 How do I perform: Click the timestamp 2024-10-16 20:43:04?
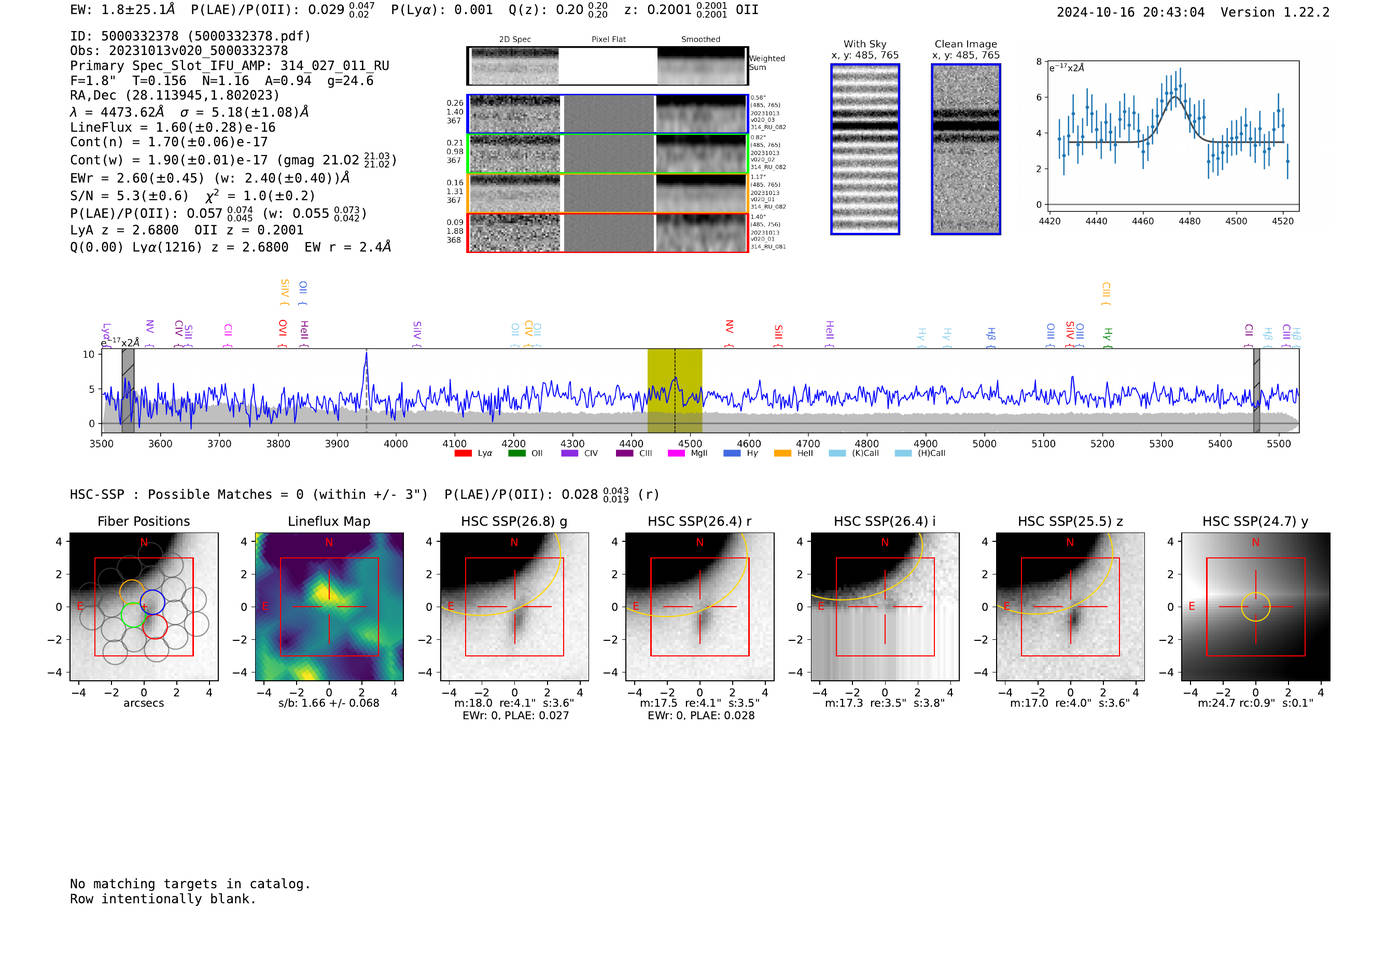1131,13
